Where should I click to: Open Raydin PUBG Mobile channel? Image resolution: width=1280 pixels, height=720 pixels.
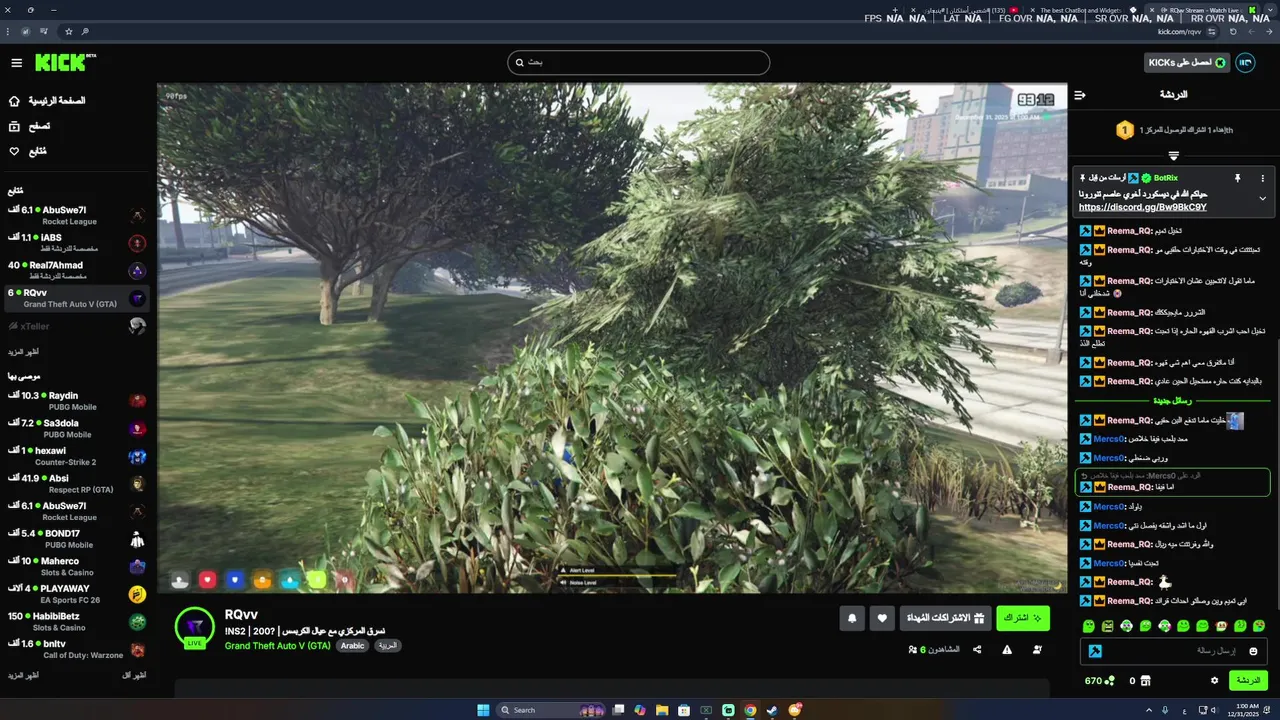(76, 401)
